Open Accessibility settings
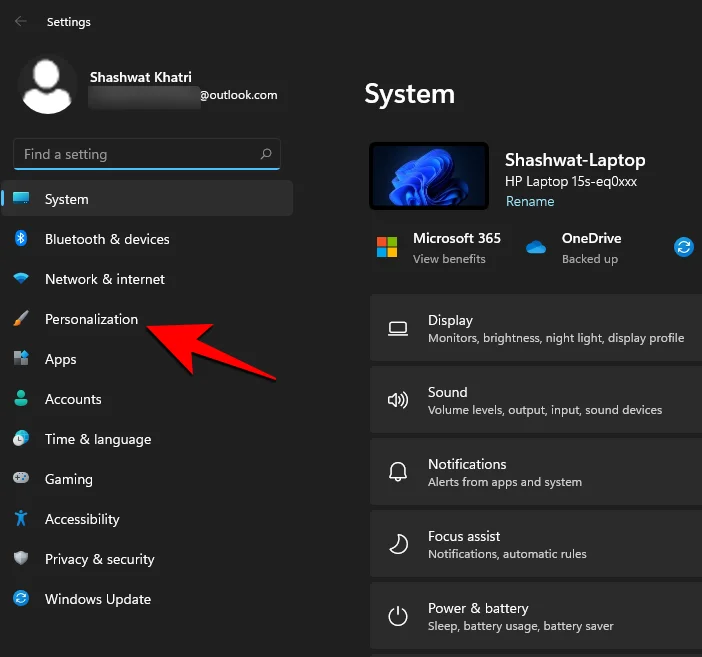Screen dimensions: 702x657 point(147,519)
